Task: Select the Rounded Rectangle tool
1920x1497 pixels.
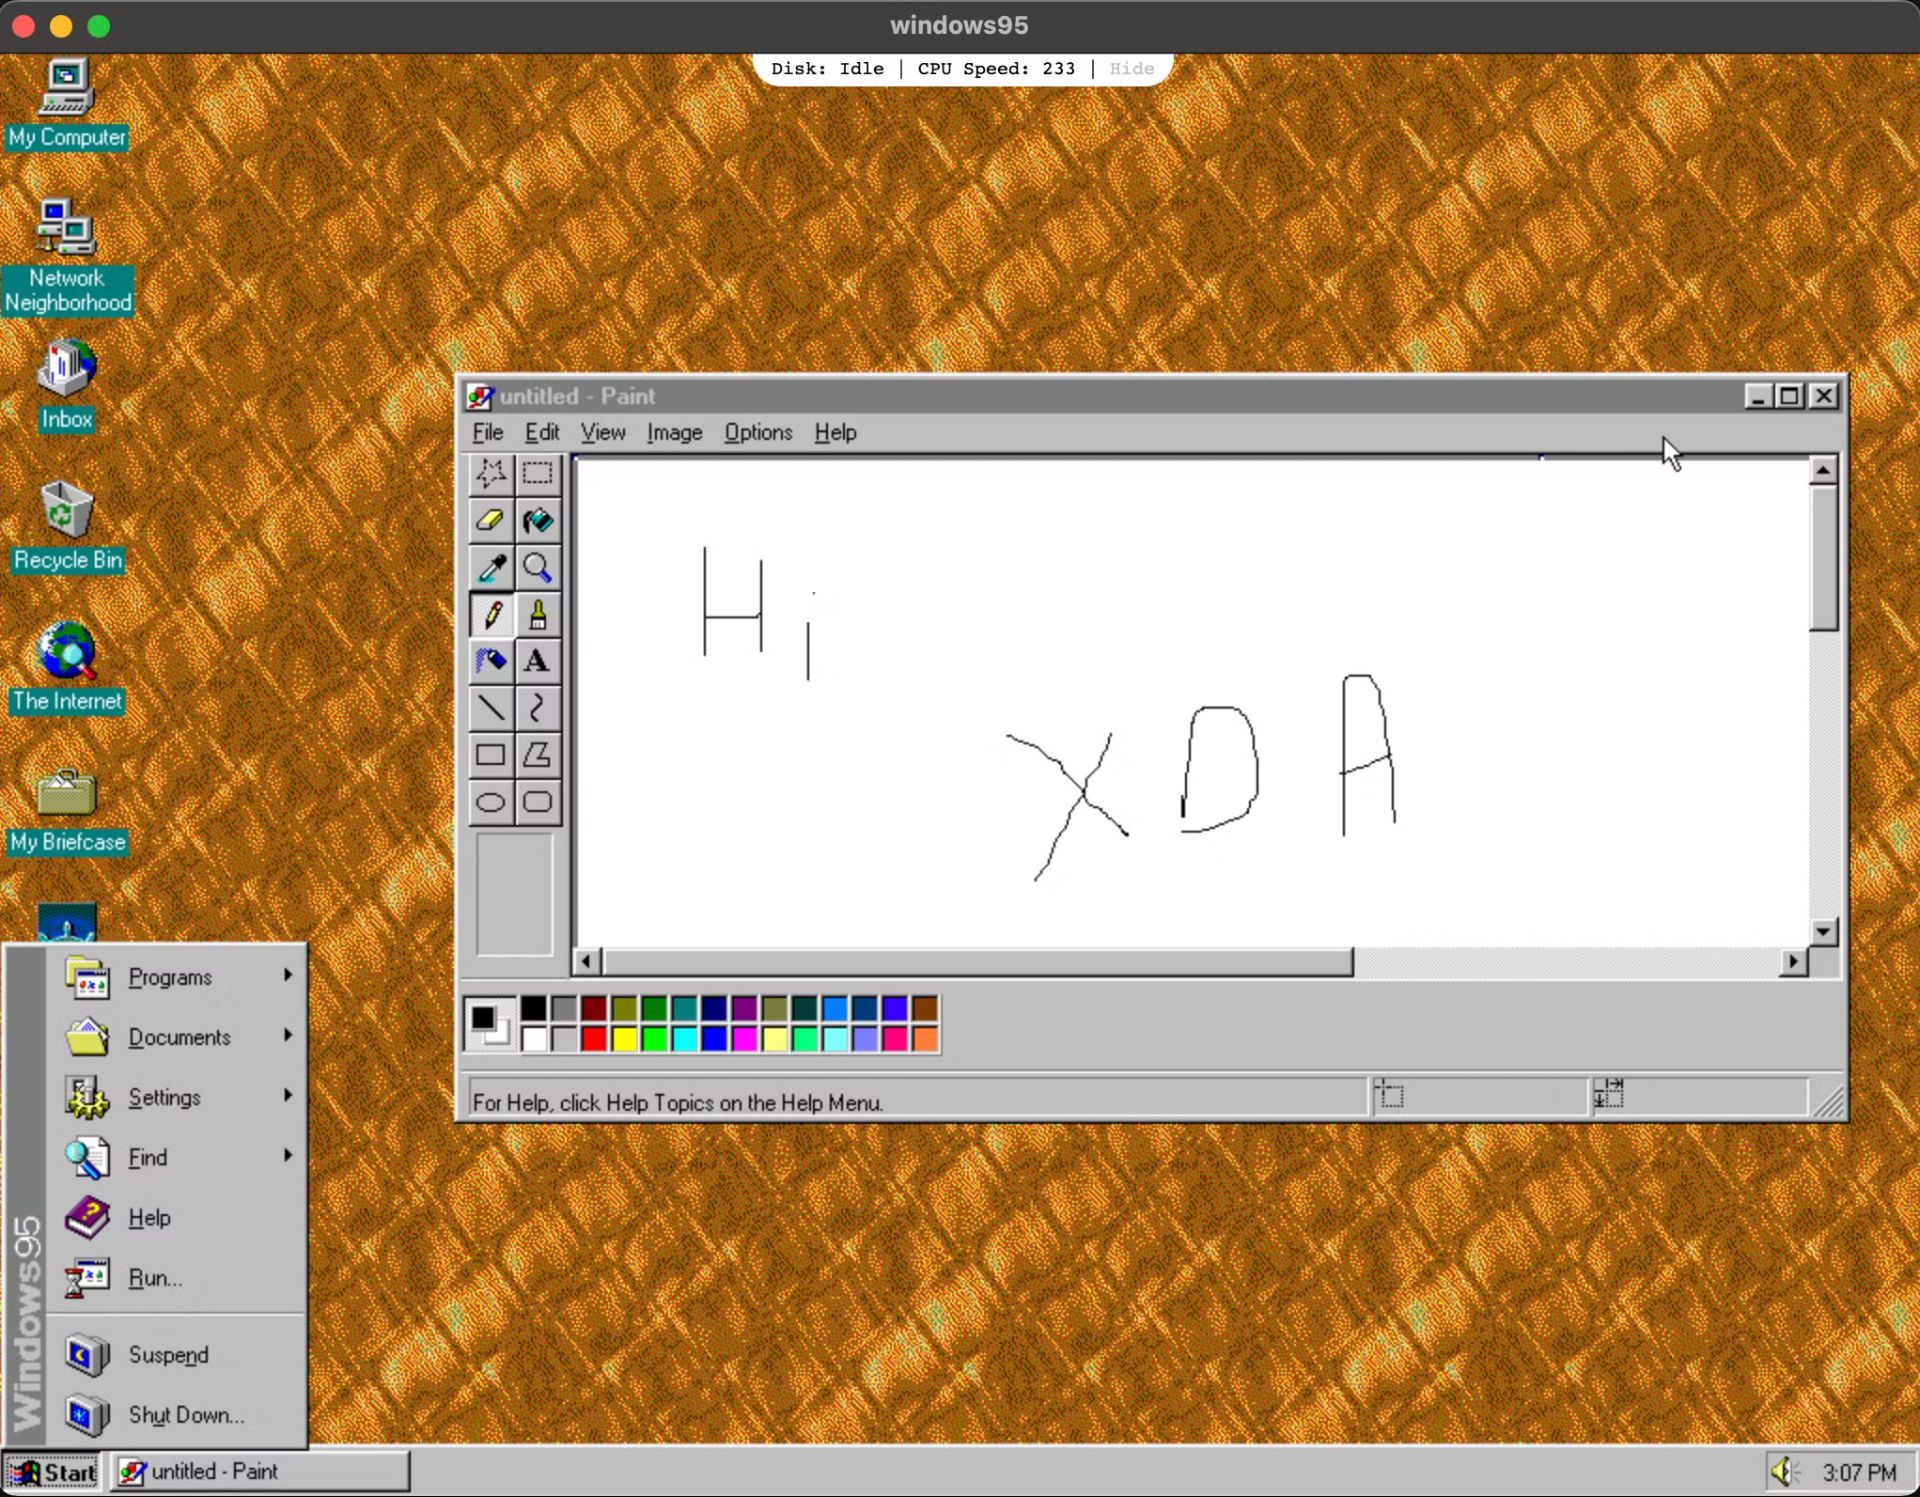Action: point(537,802)
